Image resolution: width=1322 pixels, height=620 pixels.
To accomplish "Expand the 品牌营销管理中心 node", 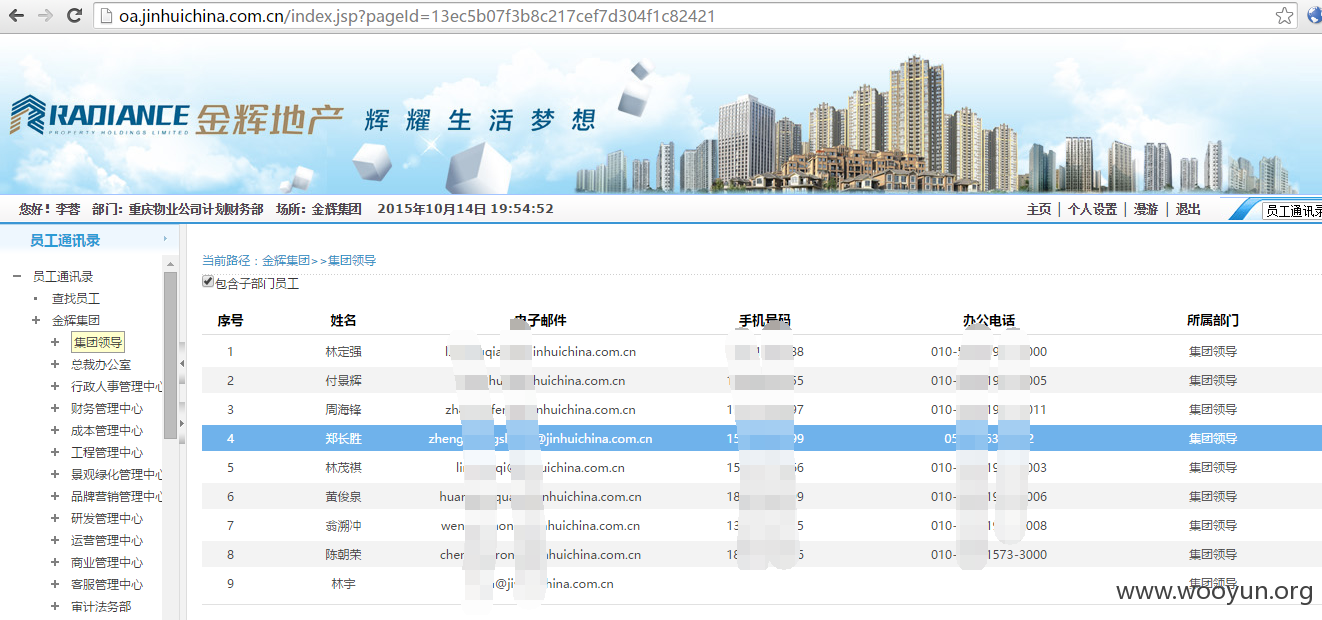I will [x=55, y=496].
